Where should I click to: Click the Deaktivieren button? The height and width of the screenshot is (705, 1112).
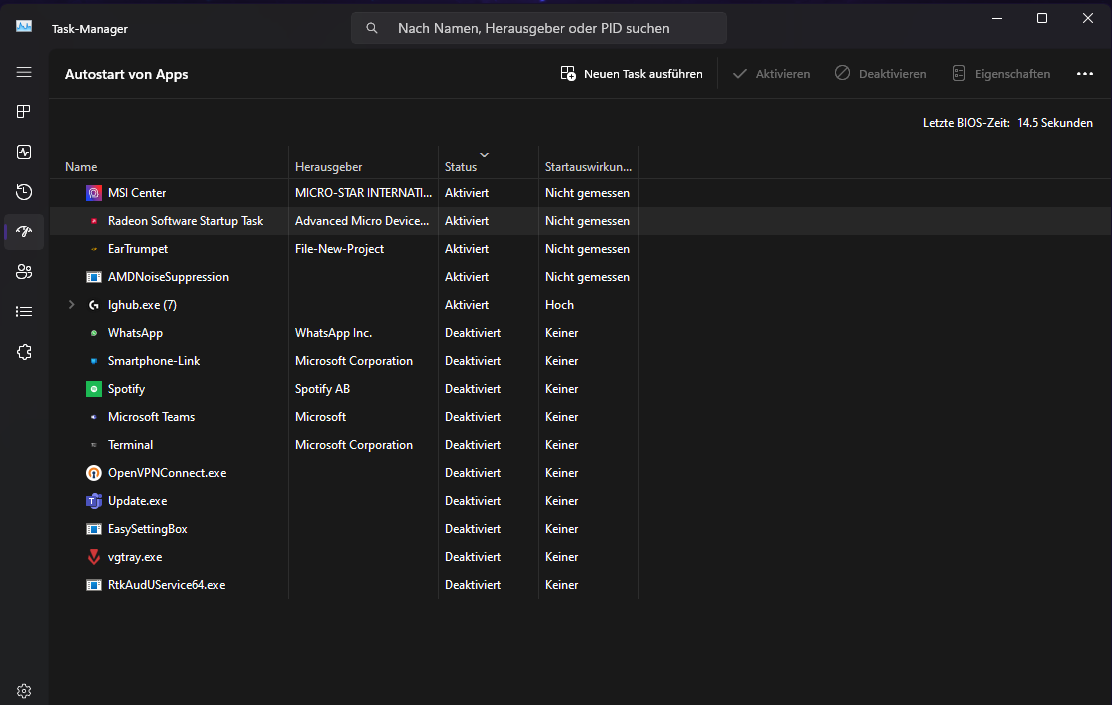point(880,74)
